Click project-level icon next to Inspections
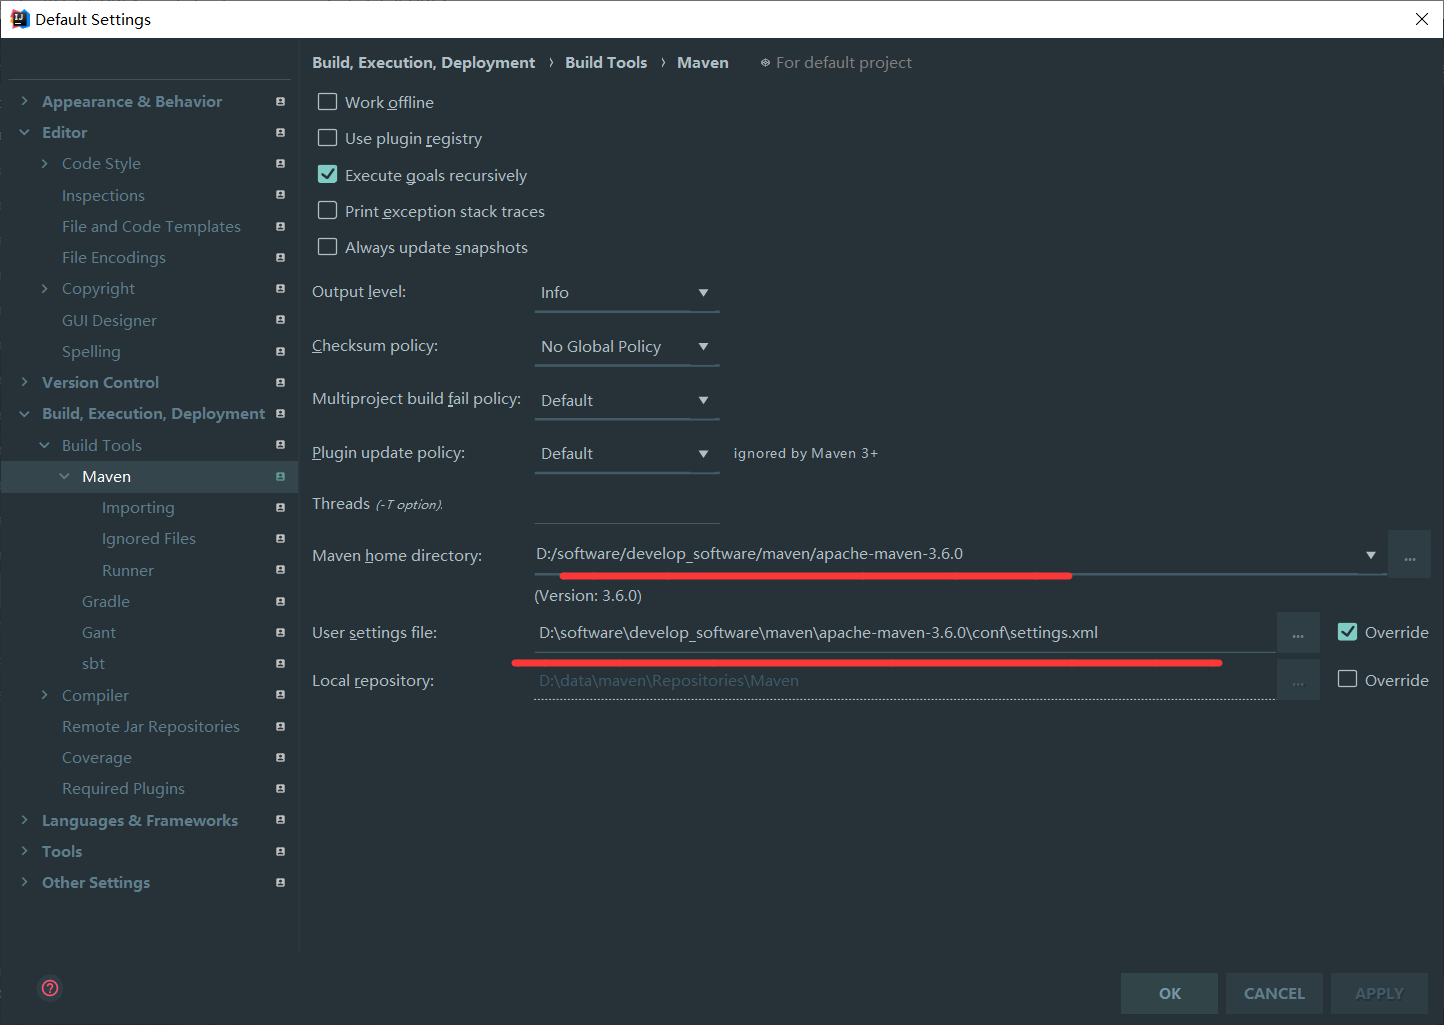 point(280,195)
